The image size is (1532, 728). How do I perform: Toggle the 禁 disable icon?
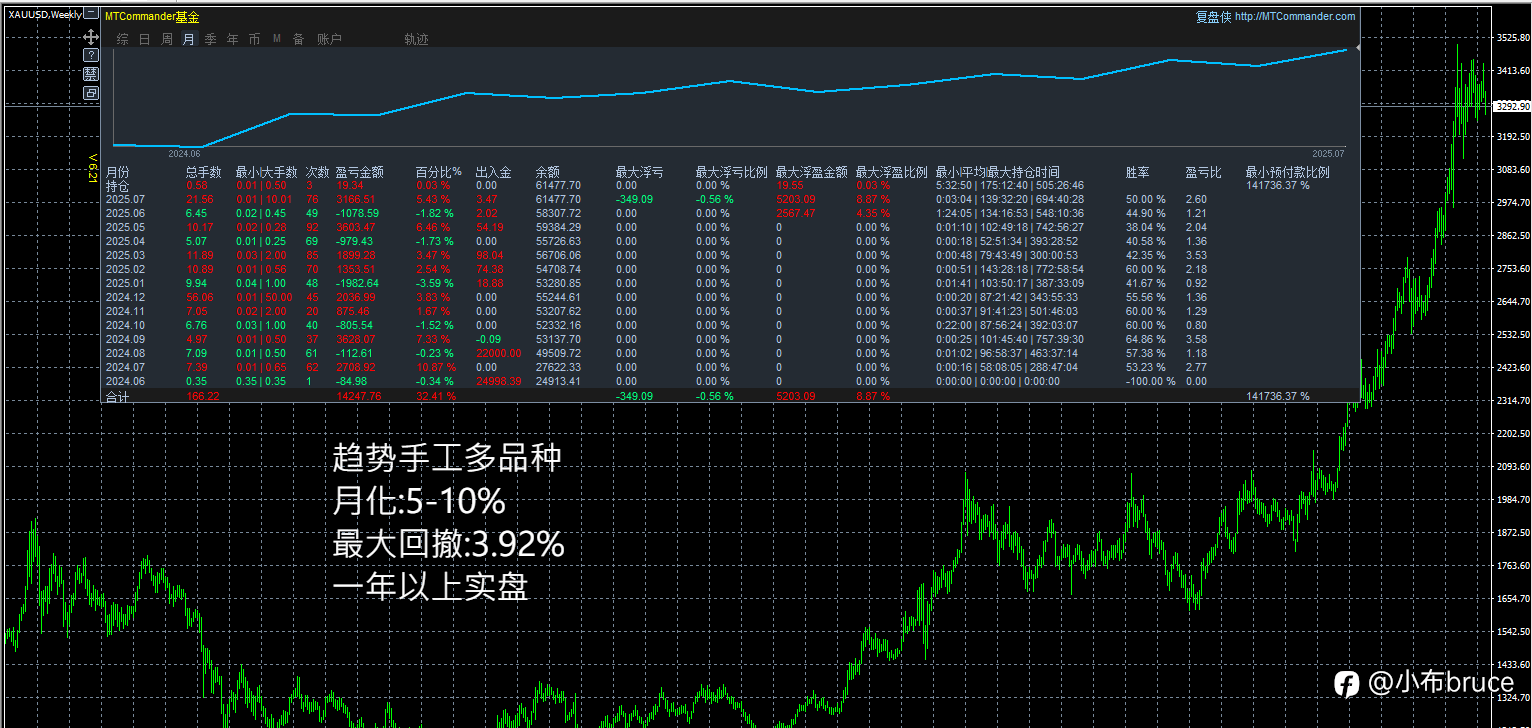tap(91, 73)
